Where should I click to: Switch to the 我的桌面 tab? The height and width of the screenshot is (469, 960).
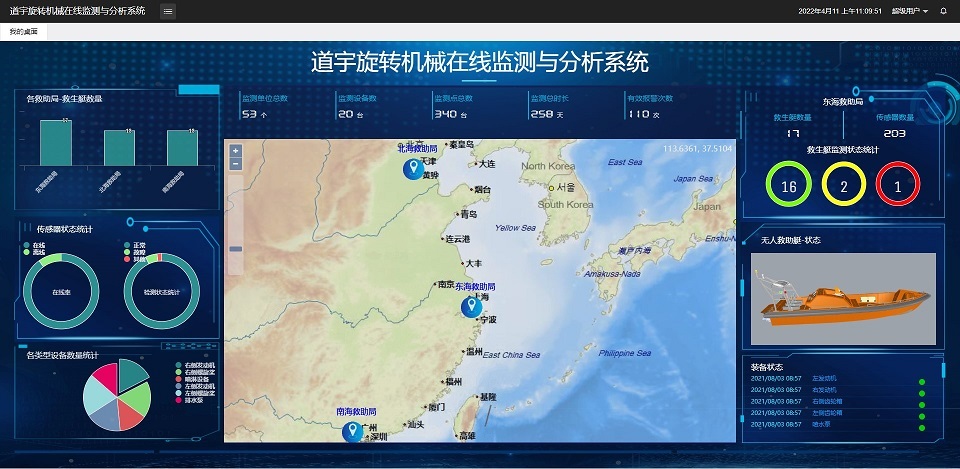[x=24, y=32]
